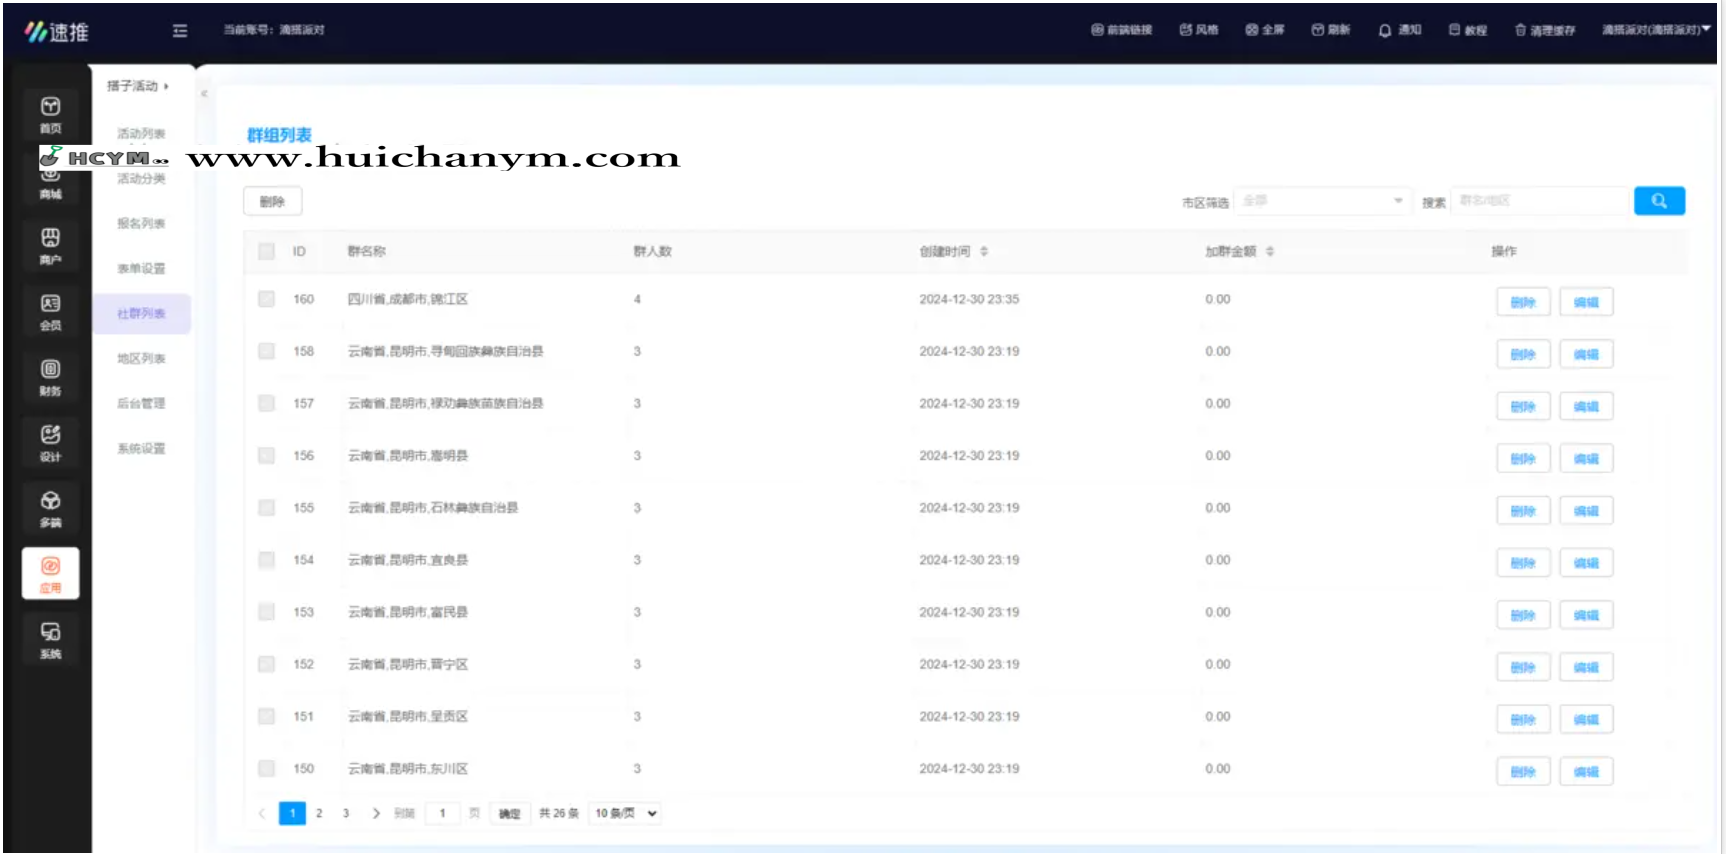Edit the row with ID 160
Screen dimensions: 1726x854
(1586, 302)
